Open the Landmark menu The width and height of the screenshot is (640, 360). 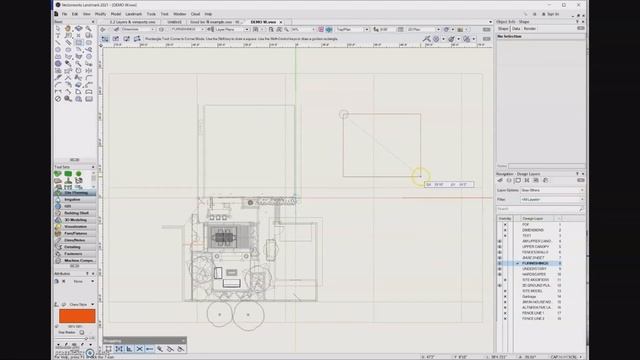(133, 14)
